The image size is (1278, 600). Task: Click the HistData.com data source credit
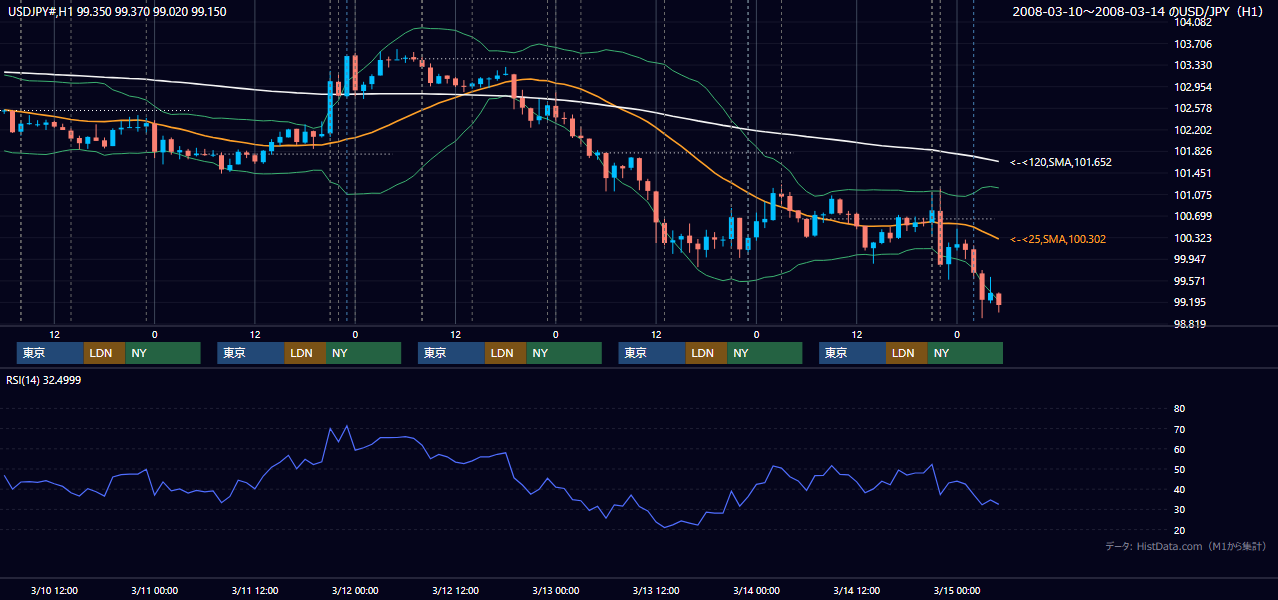(1186, 546)
